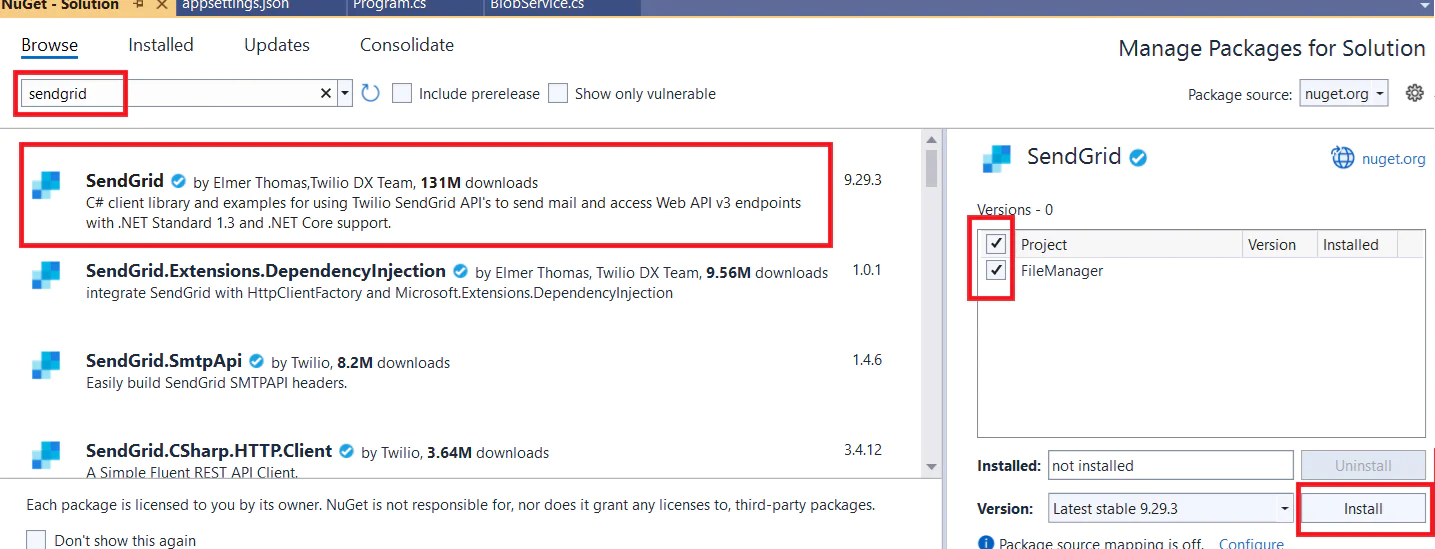
Task: Select the SendGrid.SmtpApi package title
Action: [x=164, y=361]
